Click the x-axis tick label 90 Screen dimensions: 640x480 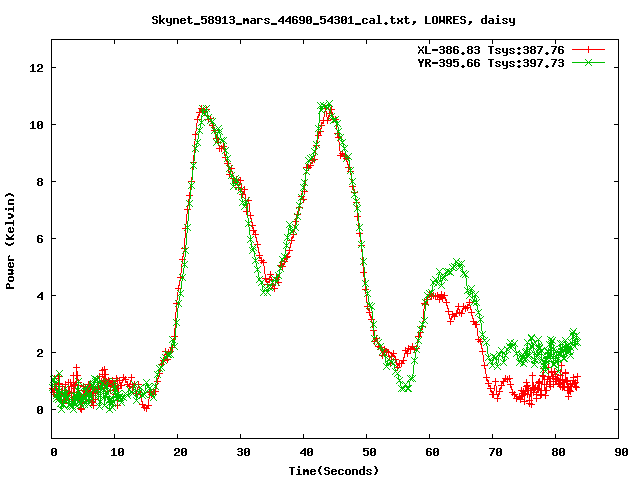click(621, 452)
